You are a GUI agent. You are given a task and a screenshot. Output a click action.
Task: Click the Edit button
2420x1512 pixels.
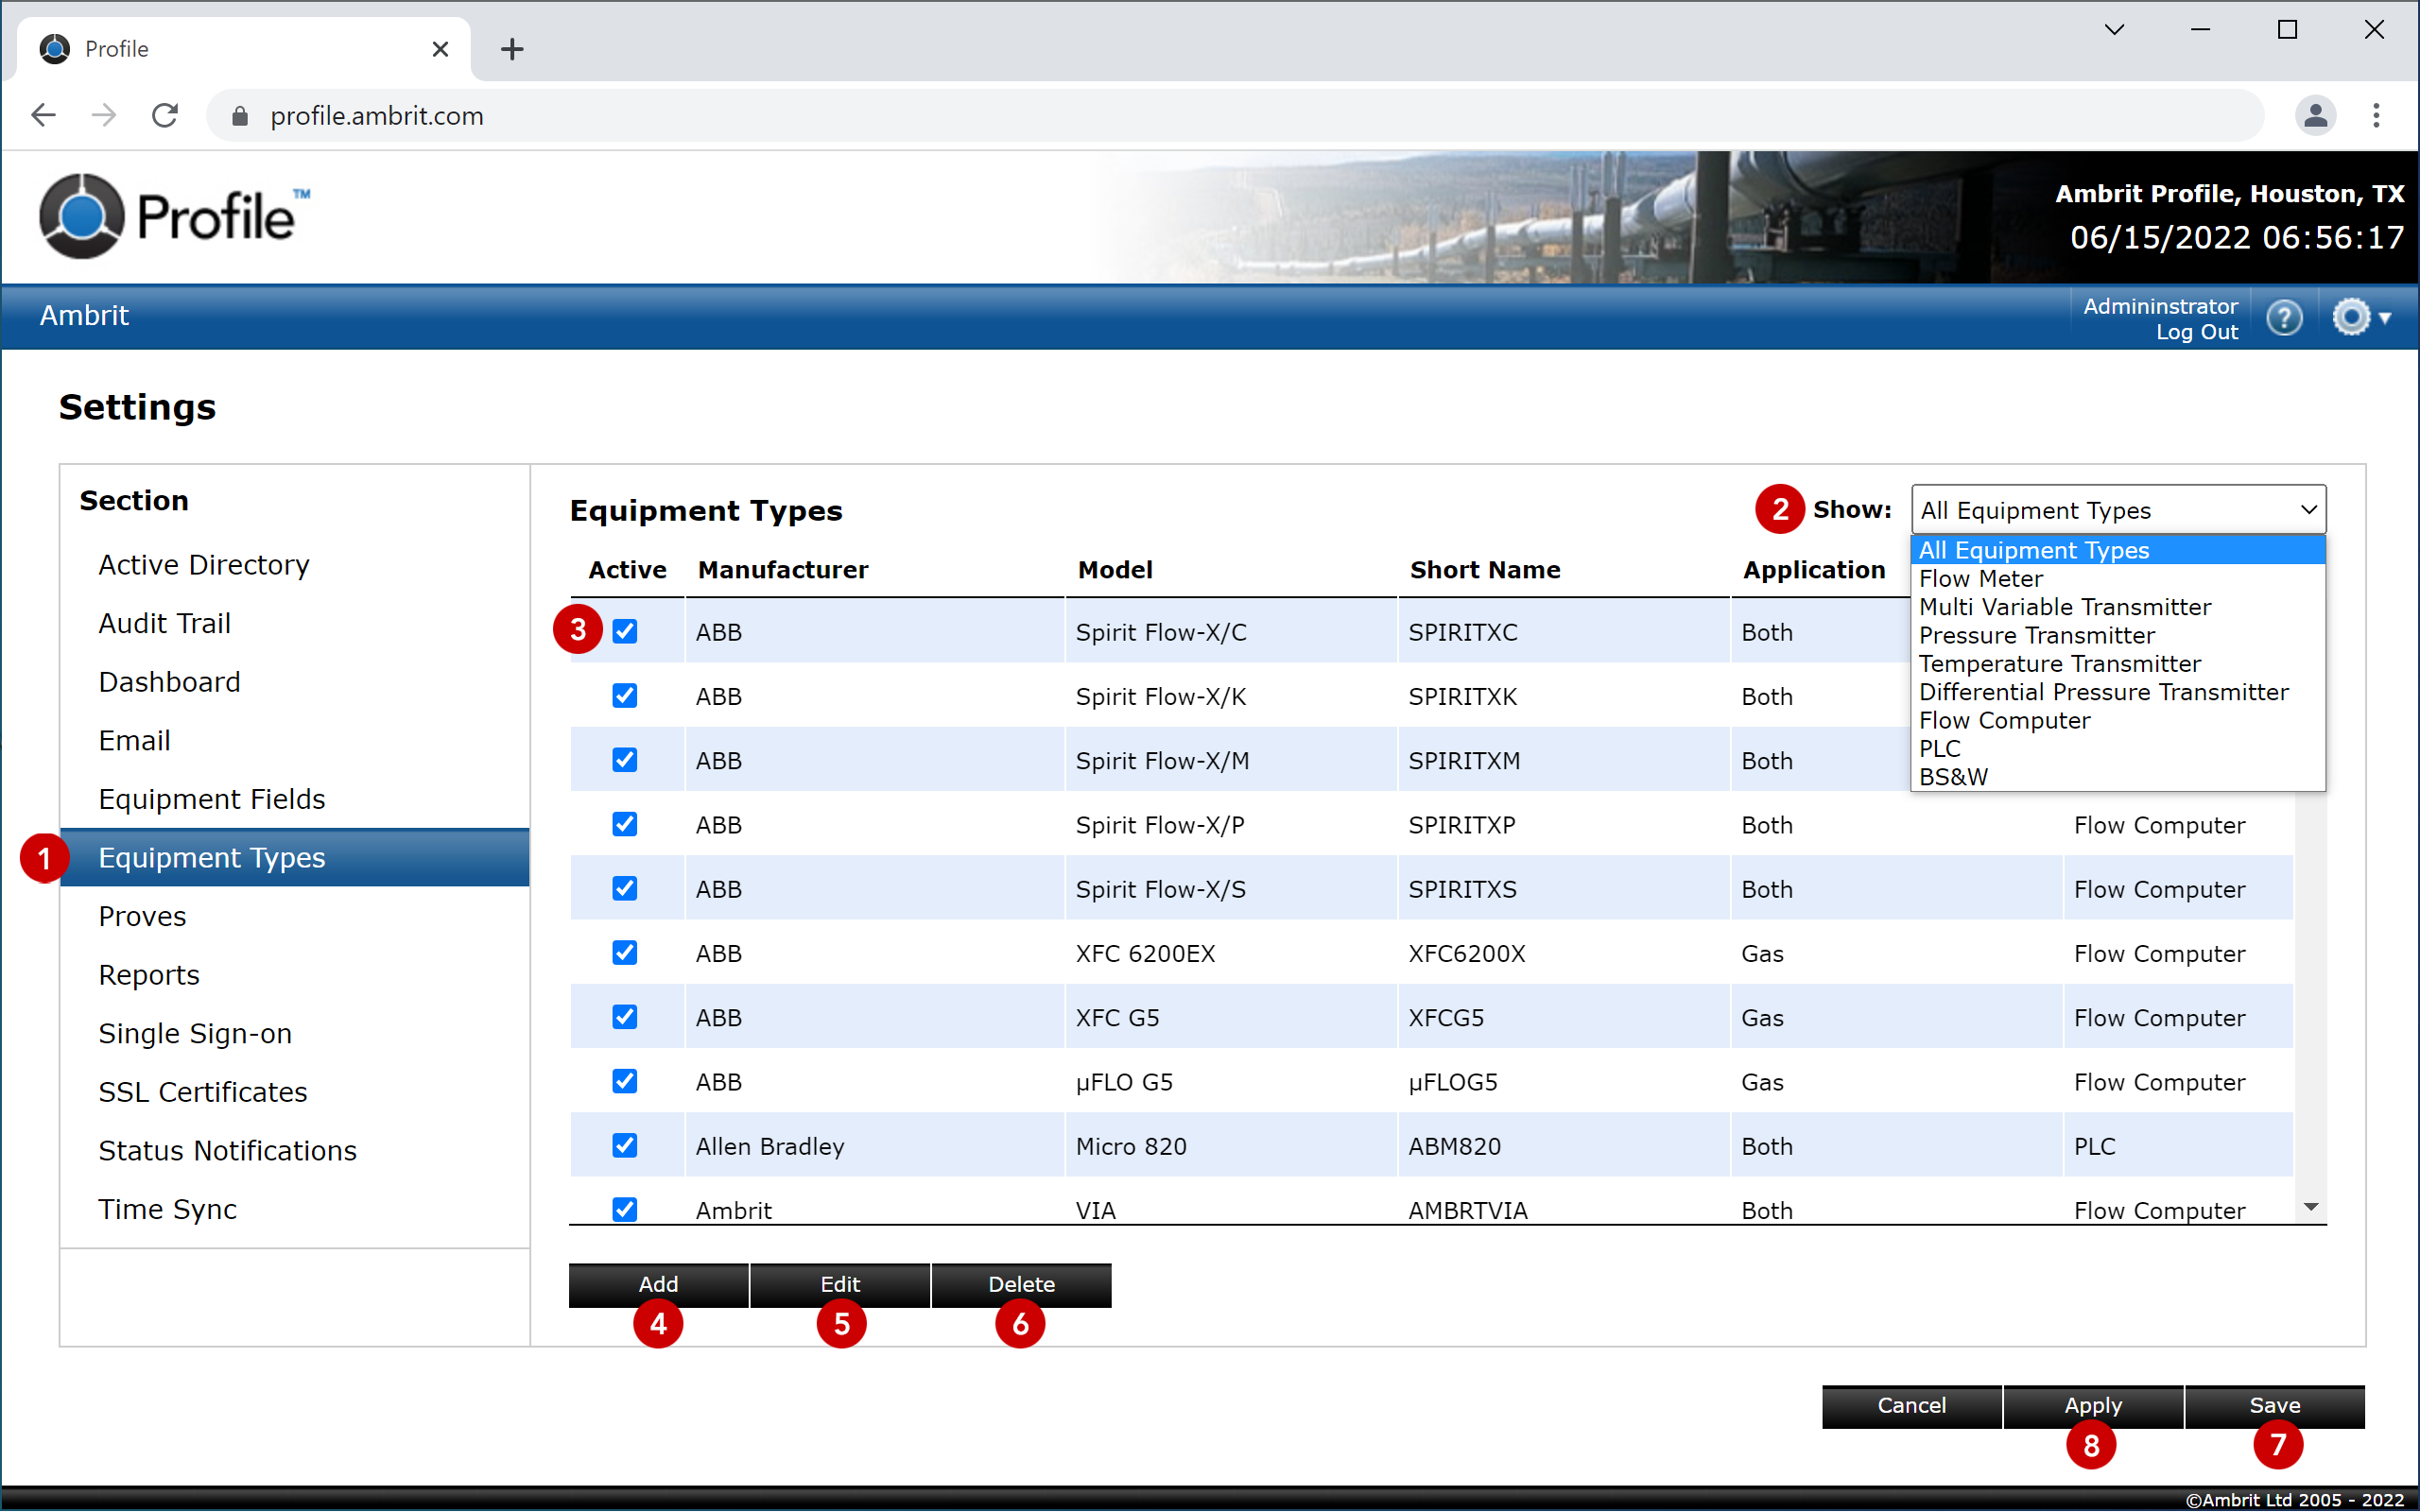840,1285
